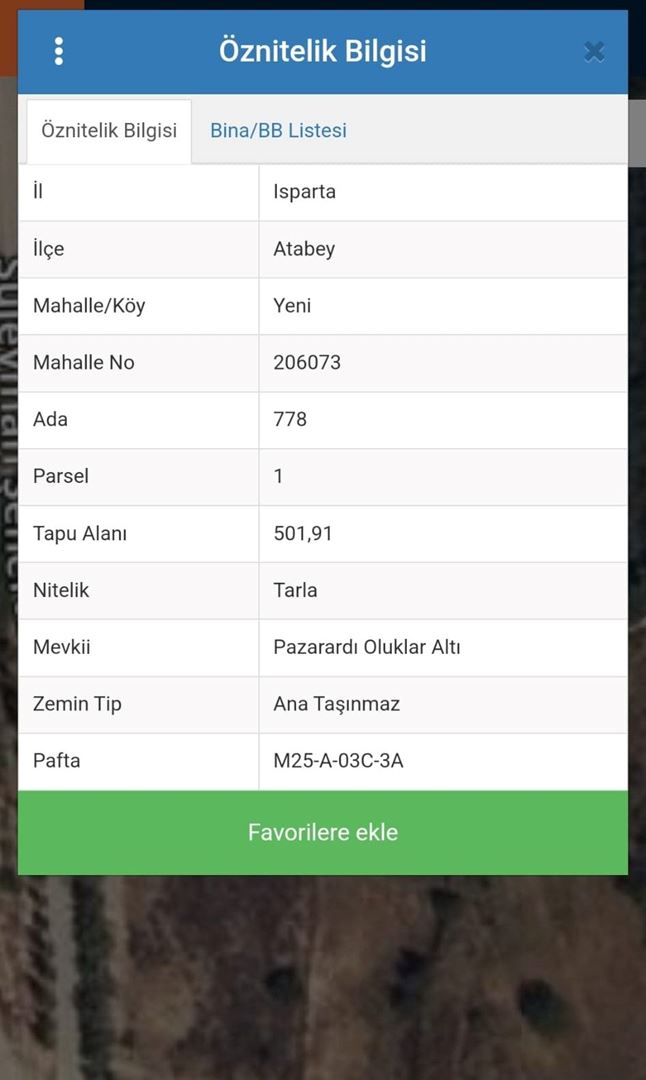Image resolution: width=646 pixels, height=1080 pixels.
Task: Open the three-dot options menu
Action: pyautogui.click(x=59, y=52)
